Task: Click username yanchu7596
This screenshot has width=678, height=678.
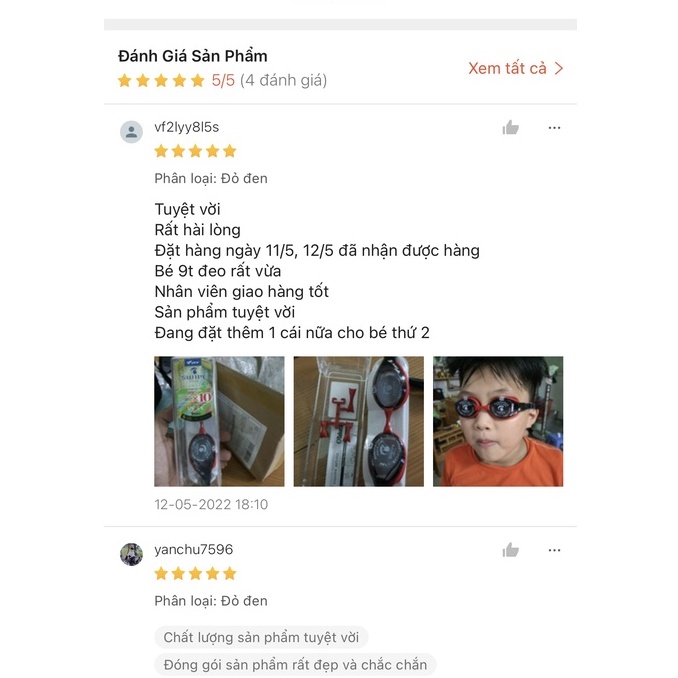Action: tap(194, 550)
